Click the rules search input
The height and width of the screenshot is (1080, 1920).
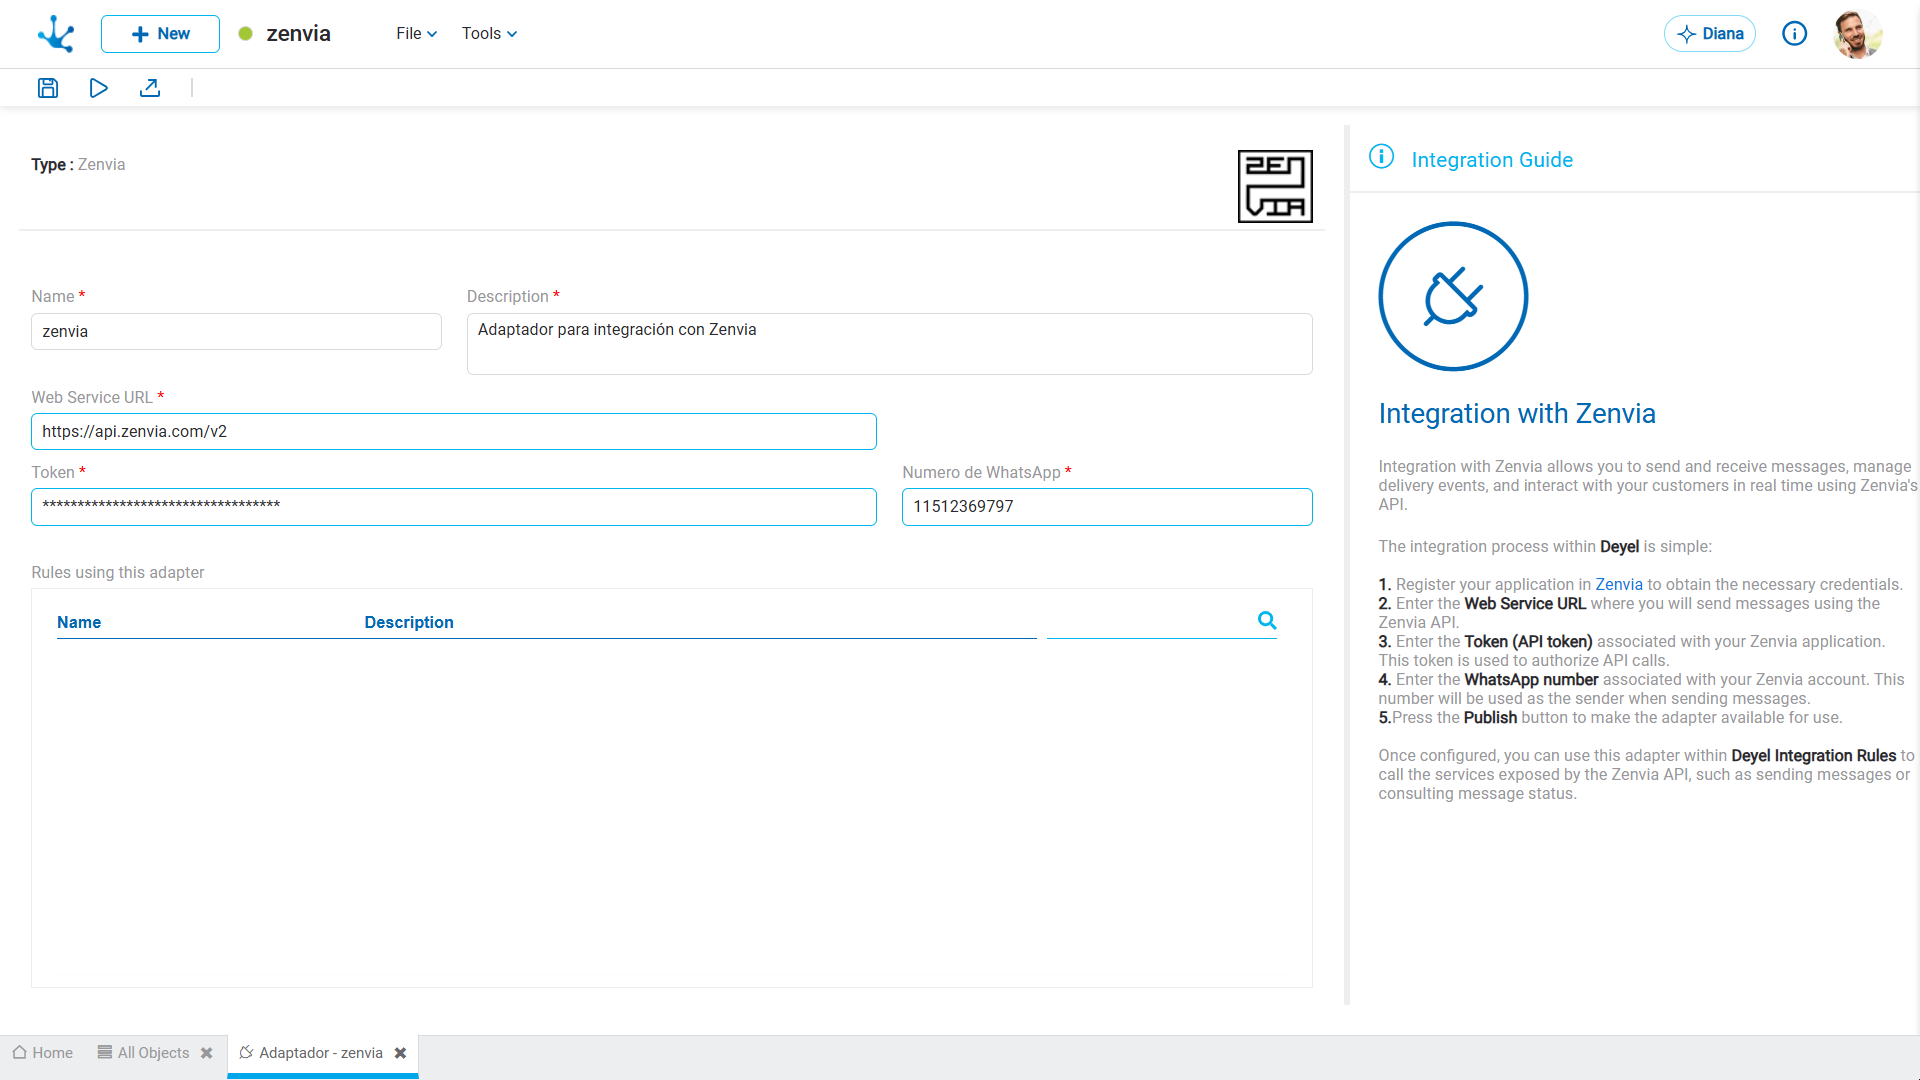point(1150,621)
